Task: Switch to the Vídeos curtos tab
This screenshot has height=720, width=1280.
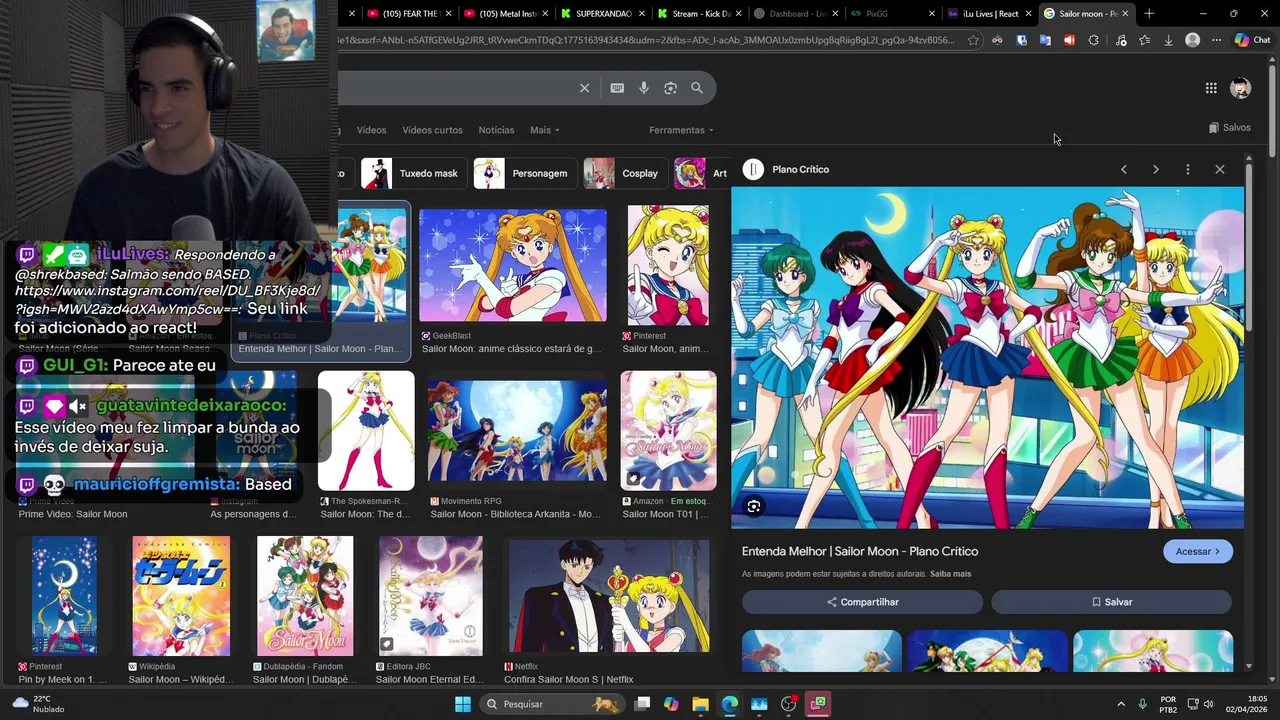Action: click(432, 130)
